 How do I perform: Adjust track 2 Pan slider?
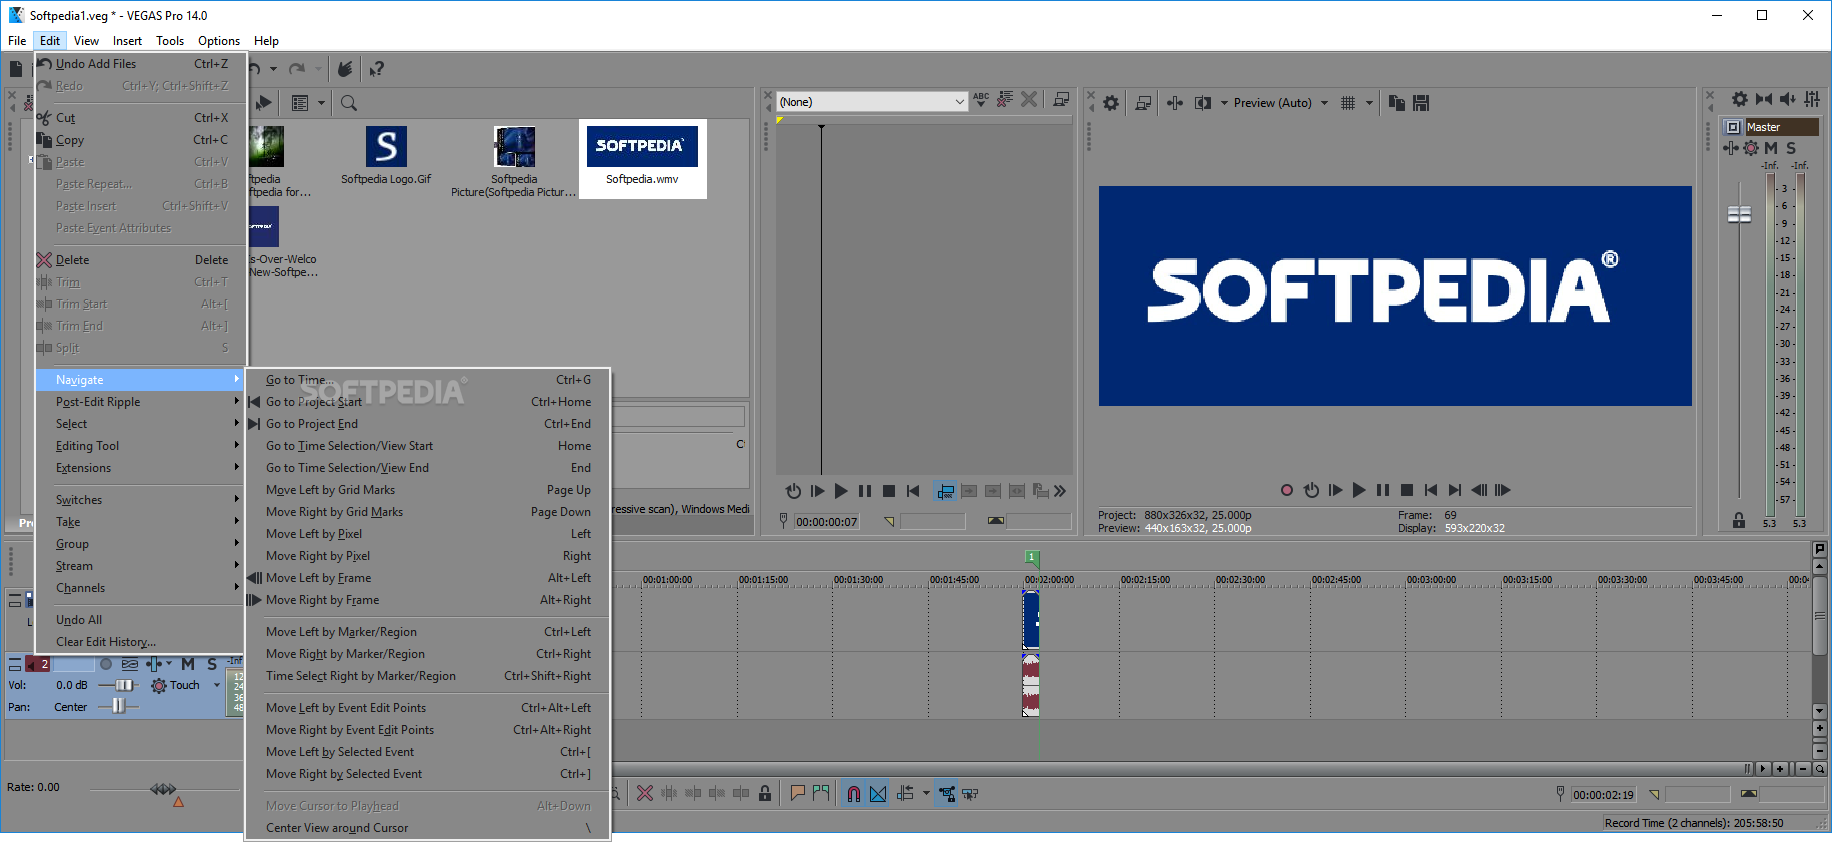[x=119, y=706]
